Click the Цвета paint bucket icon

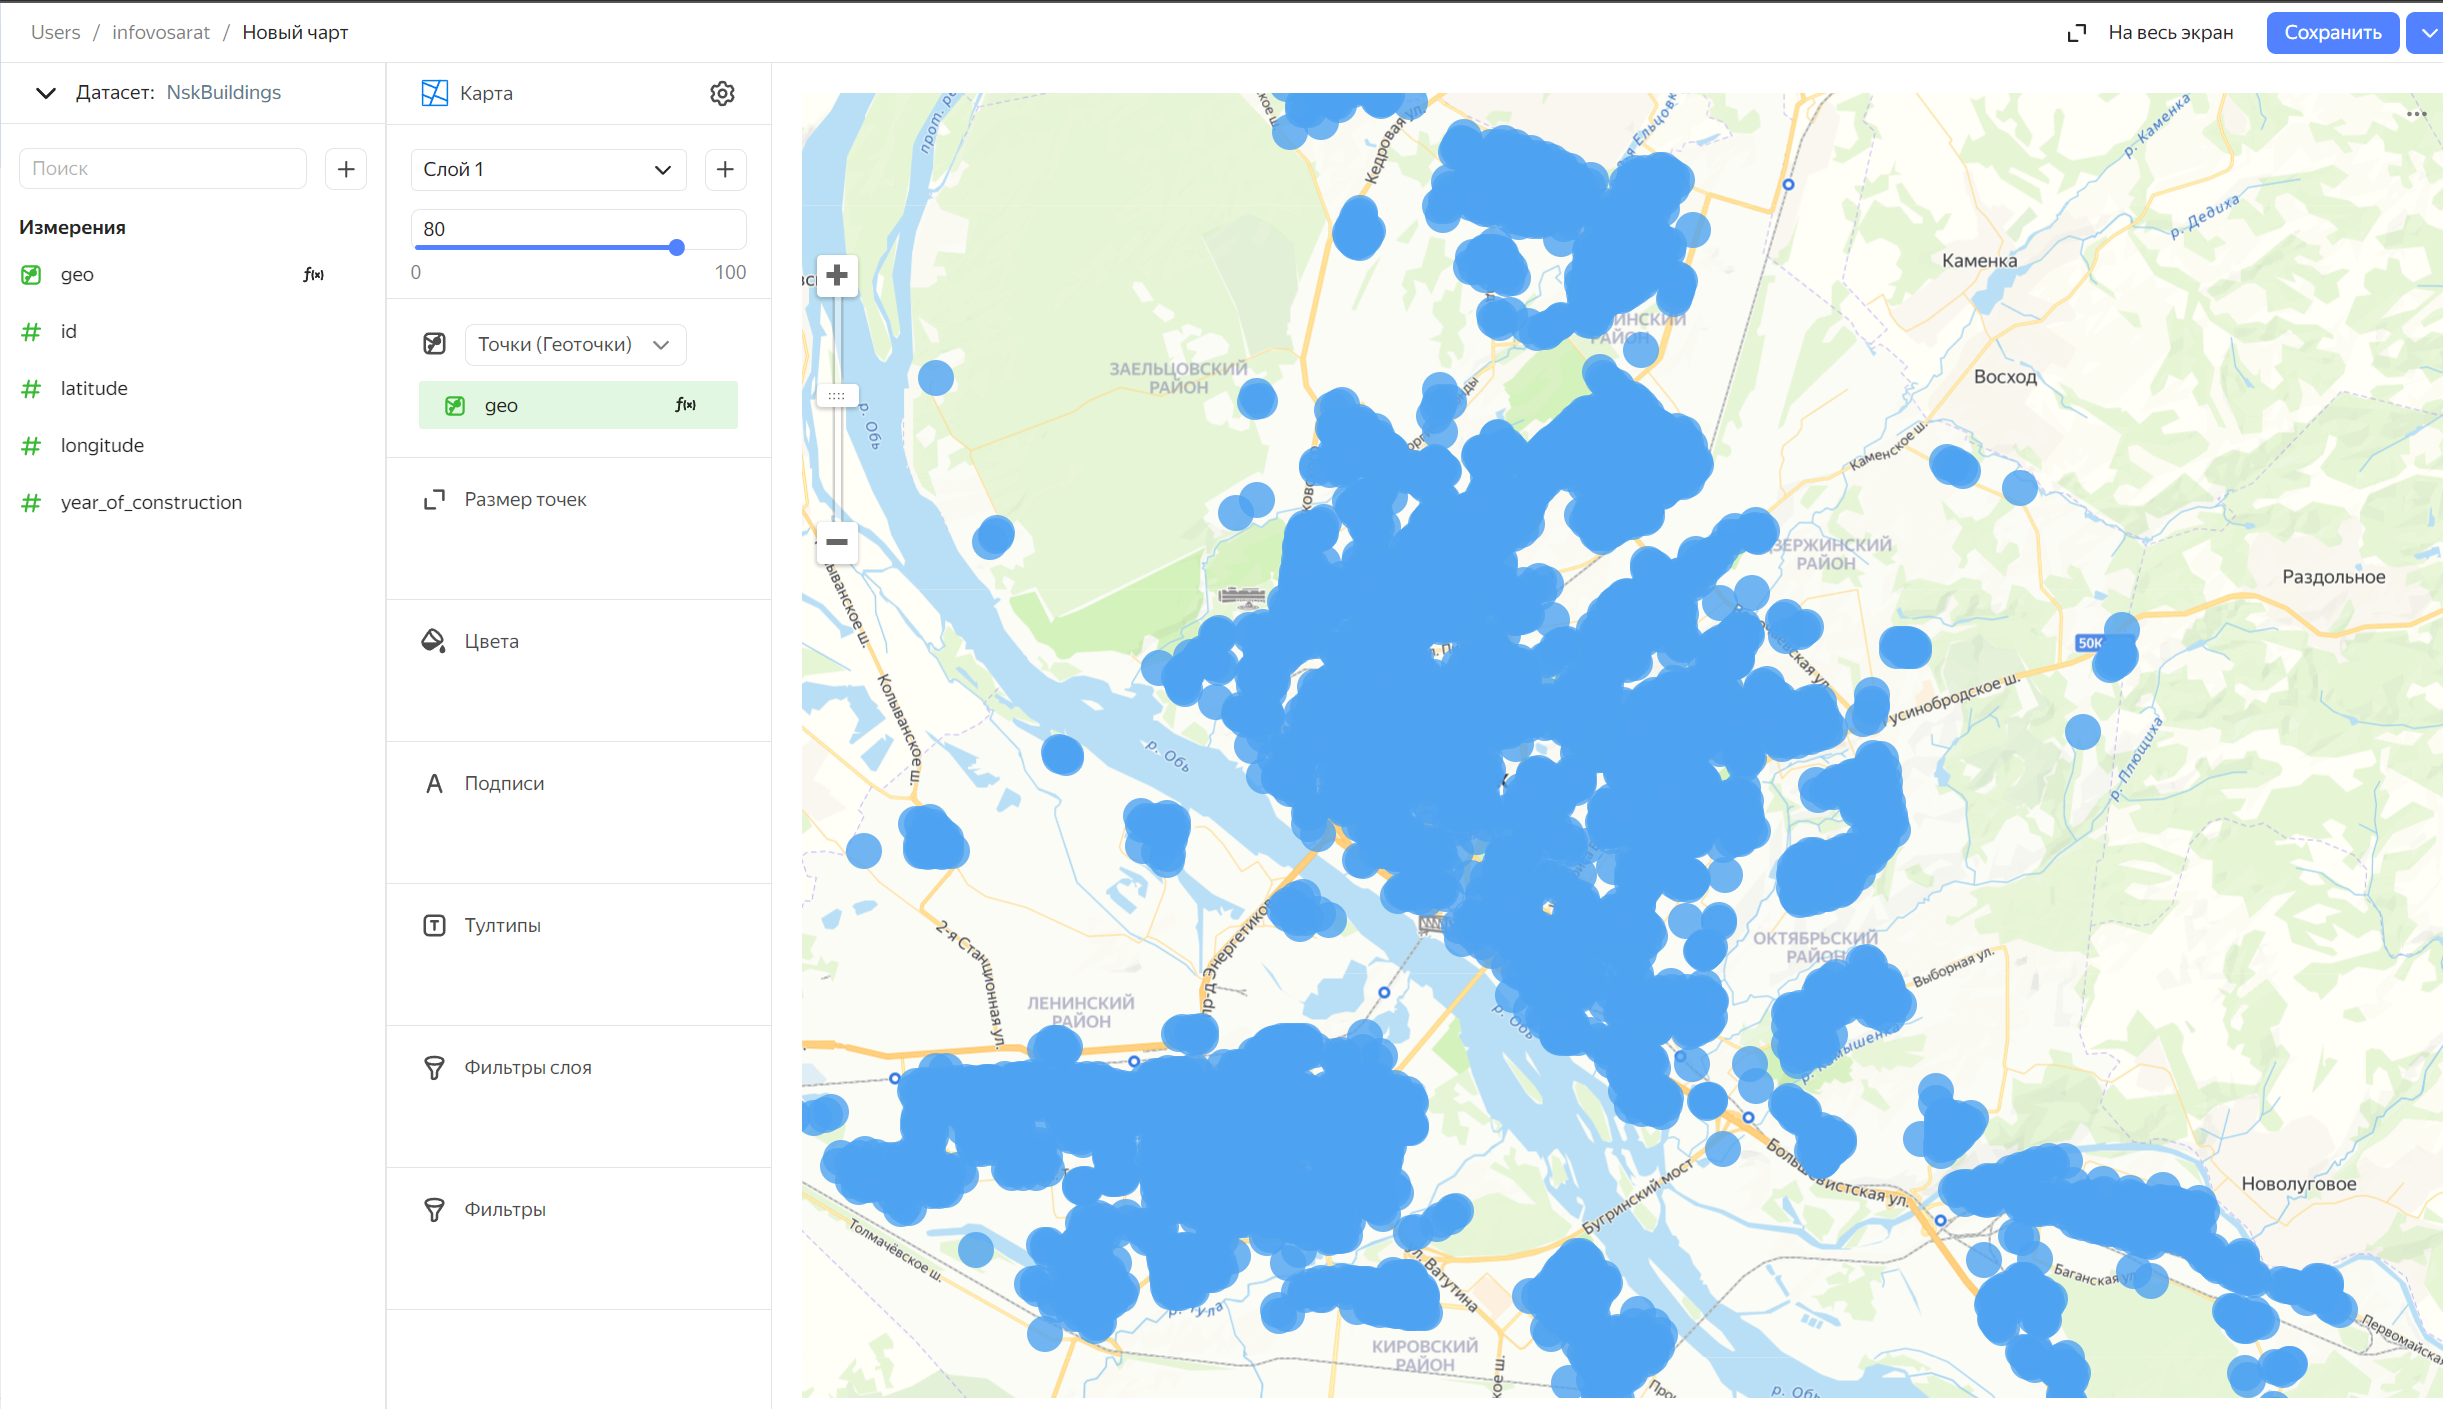(433, 641)
